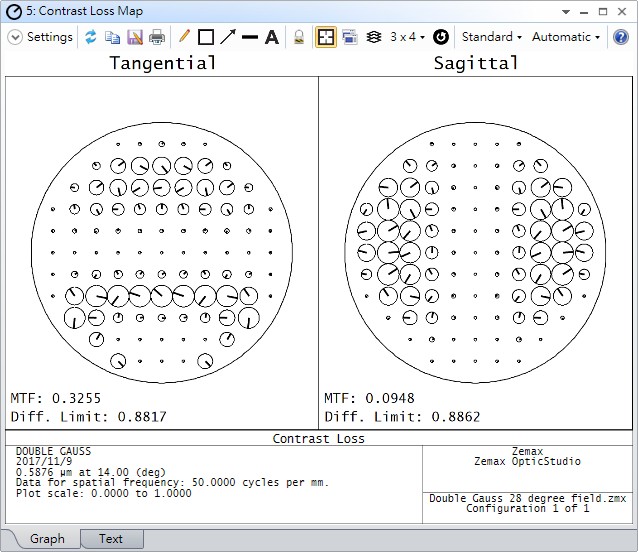The width and height of the screenshot is (638, 552).
Task: Select the pencil annotation tool
Action: 184,37
